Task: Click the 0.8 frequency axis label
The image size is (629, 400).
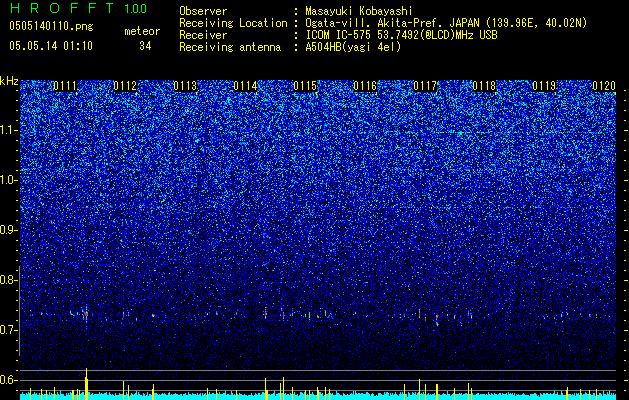Action: [x=8, y=280]
